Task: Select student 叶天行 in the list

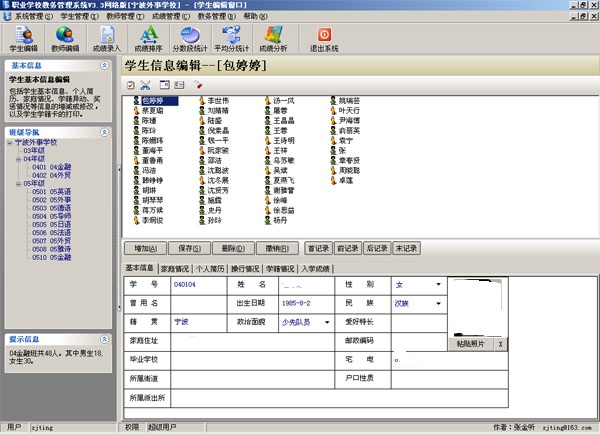Action: click(x=345, y=111)
